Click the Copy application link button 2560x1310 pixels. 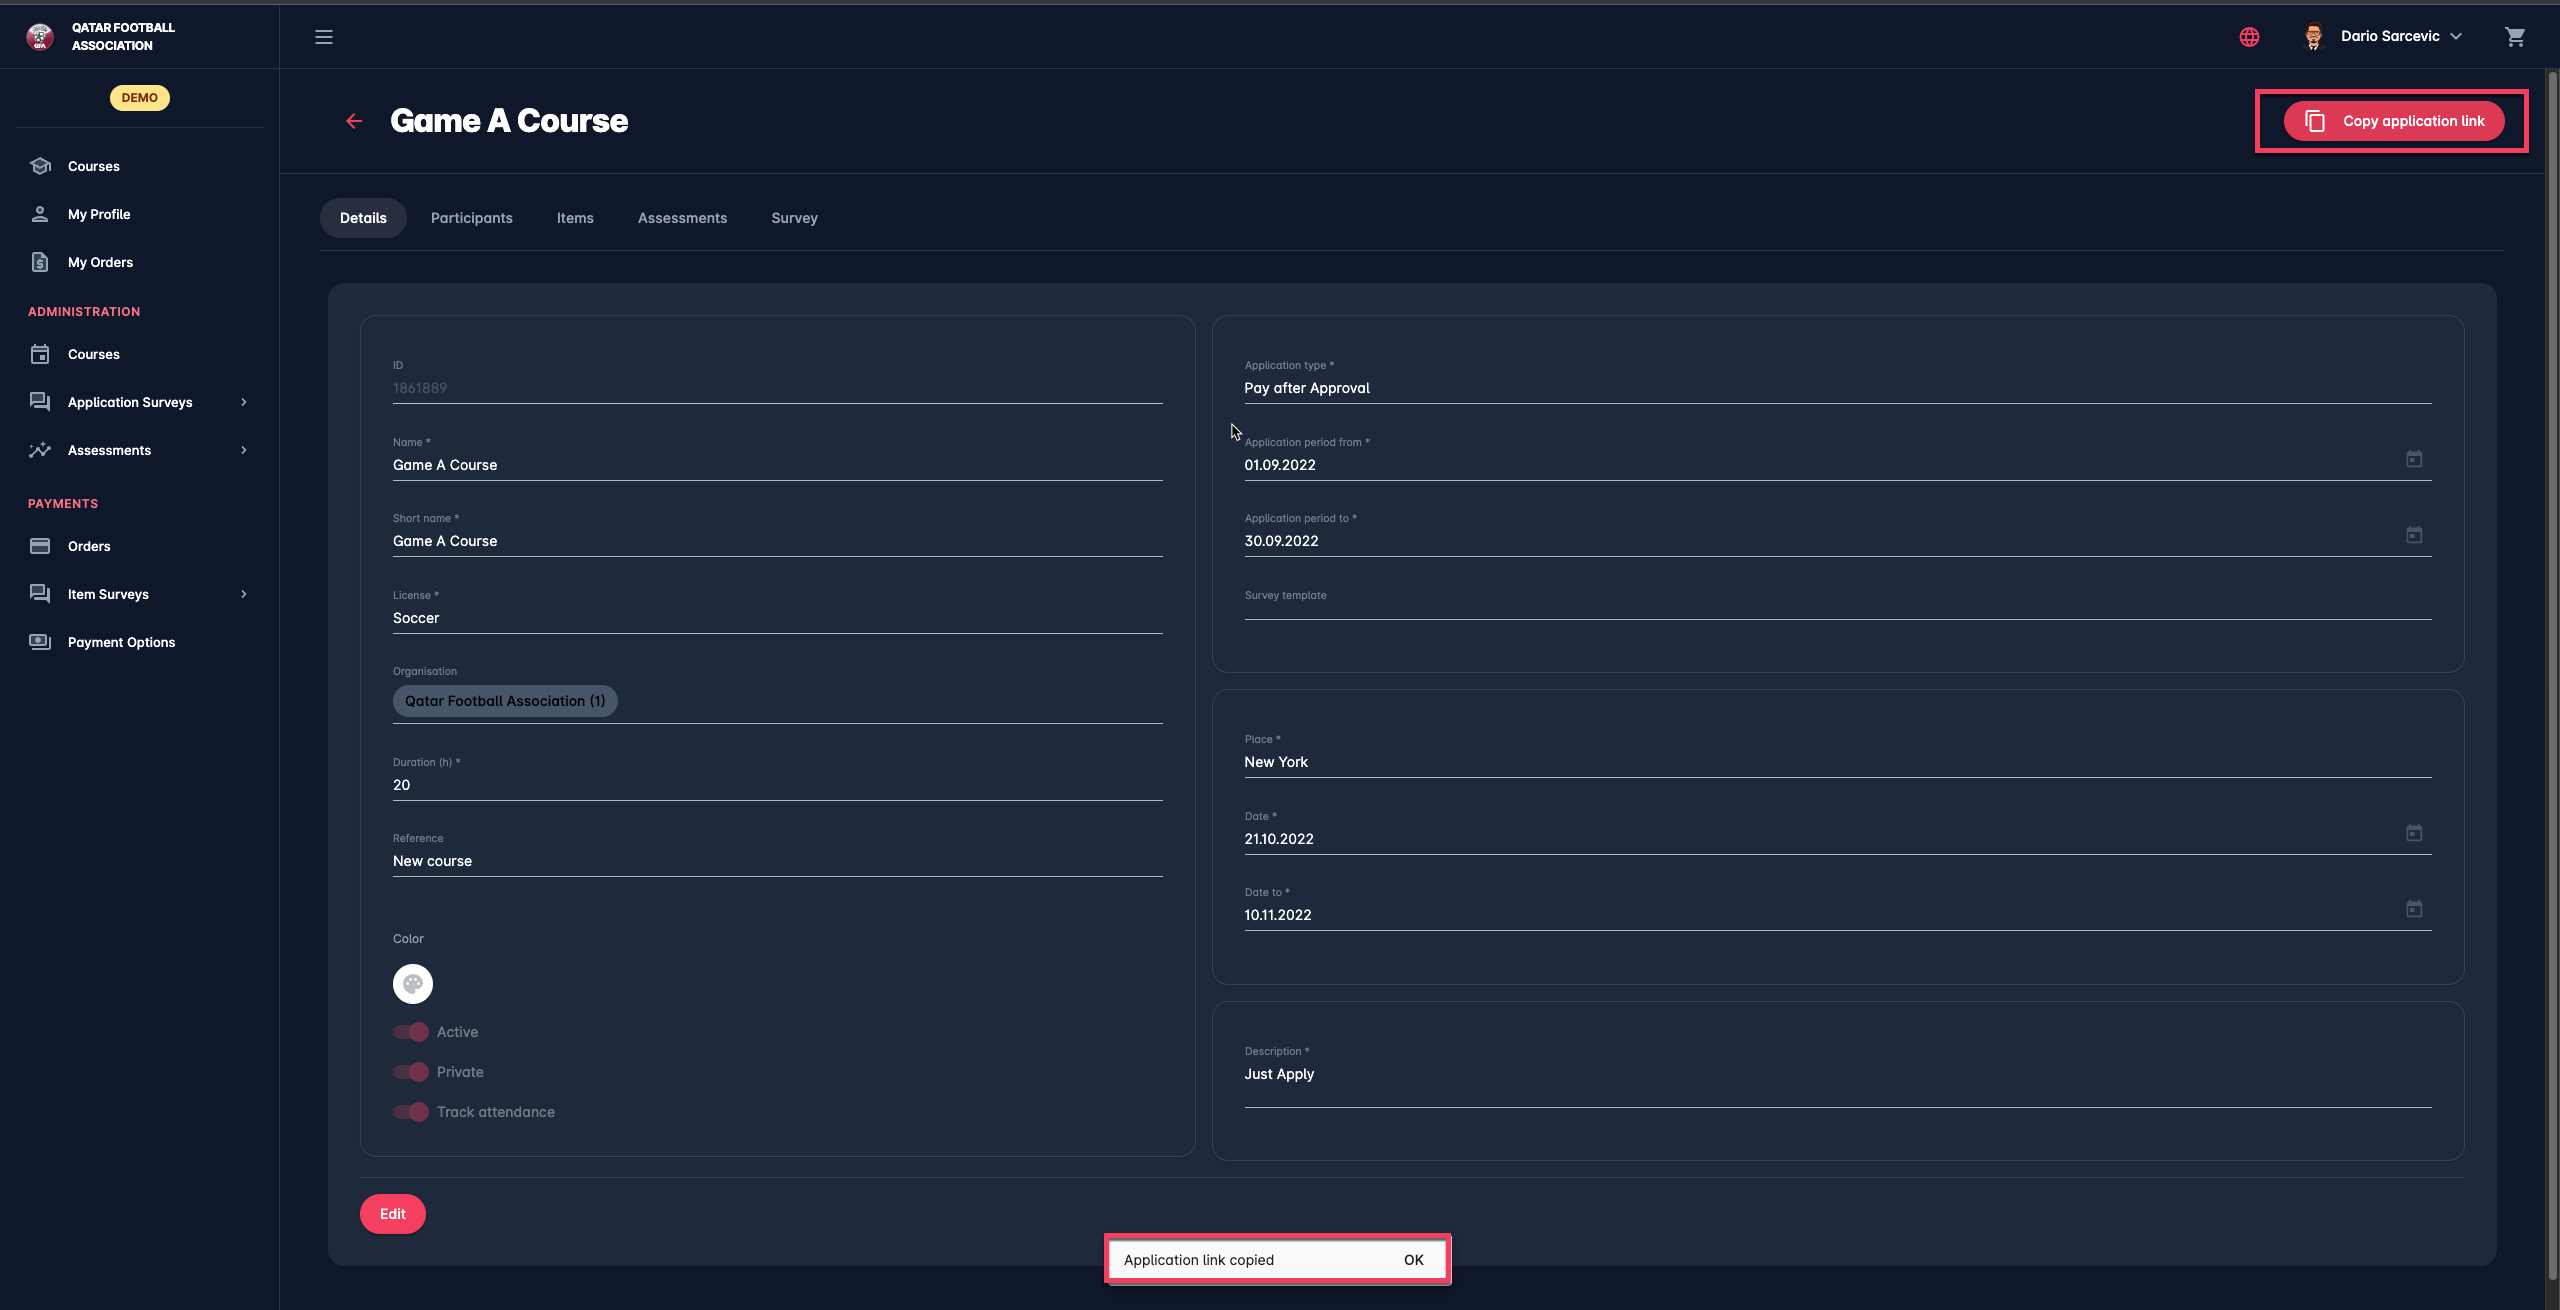pos(2394,121)
